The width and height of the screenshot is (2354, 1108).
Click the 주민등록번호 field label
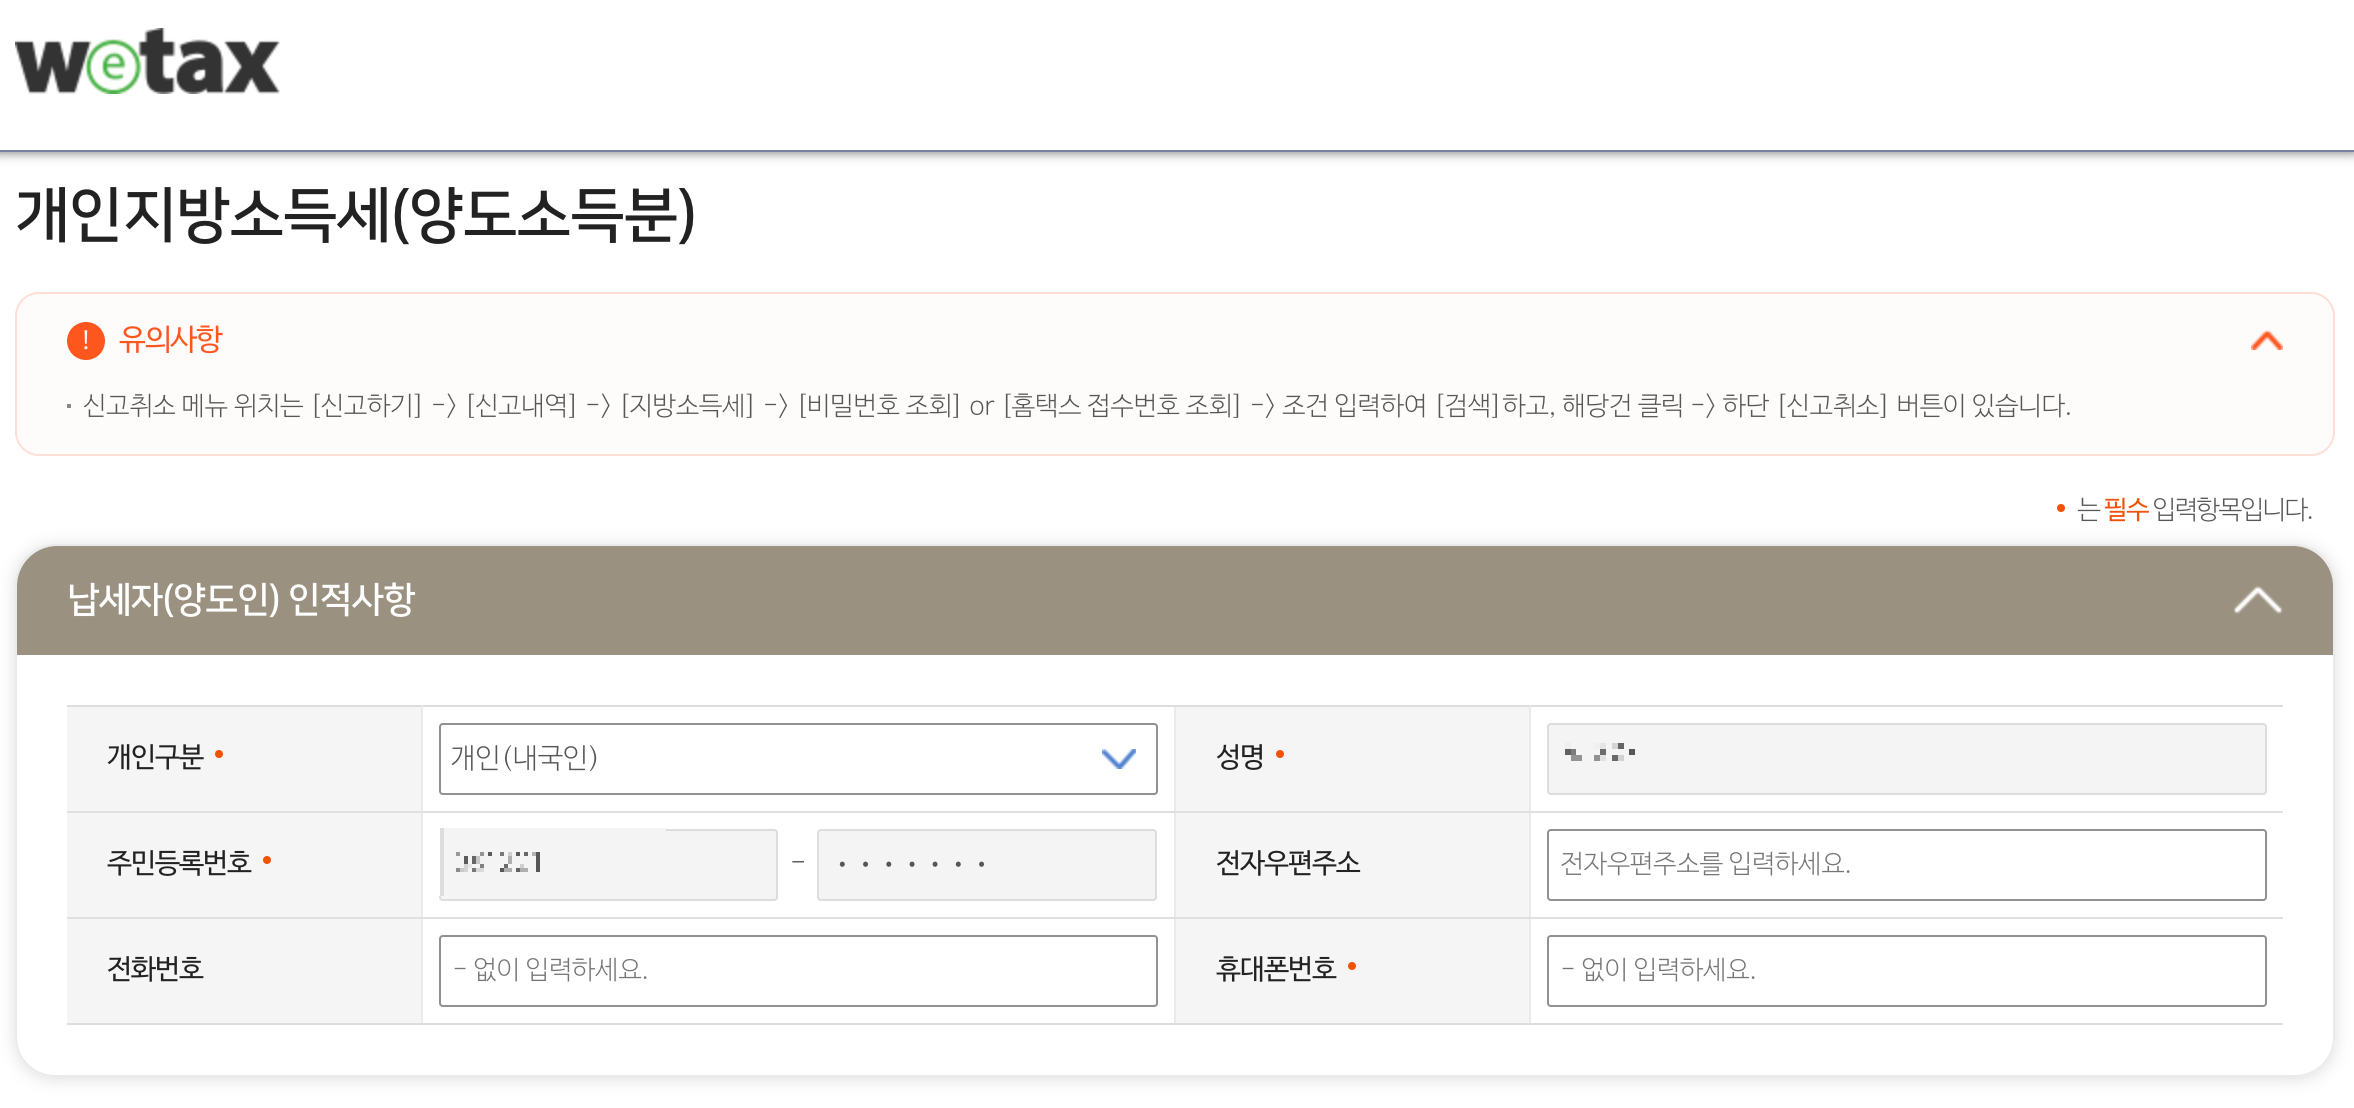(x=179, y=862)
